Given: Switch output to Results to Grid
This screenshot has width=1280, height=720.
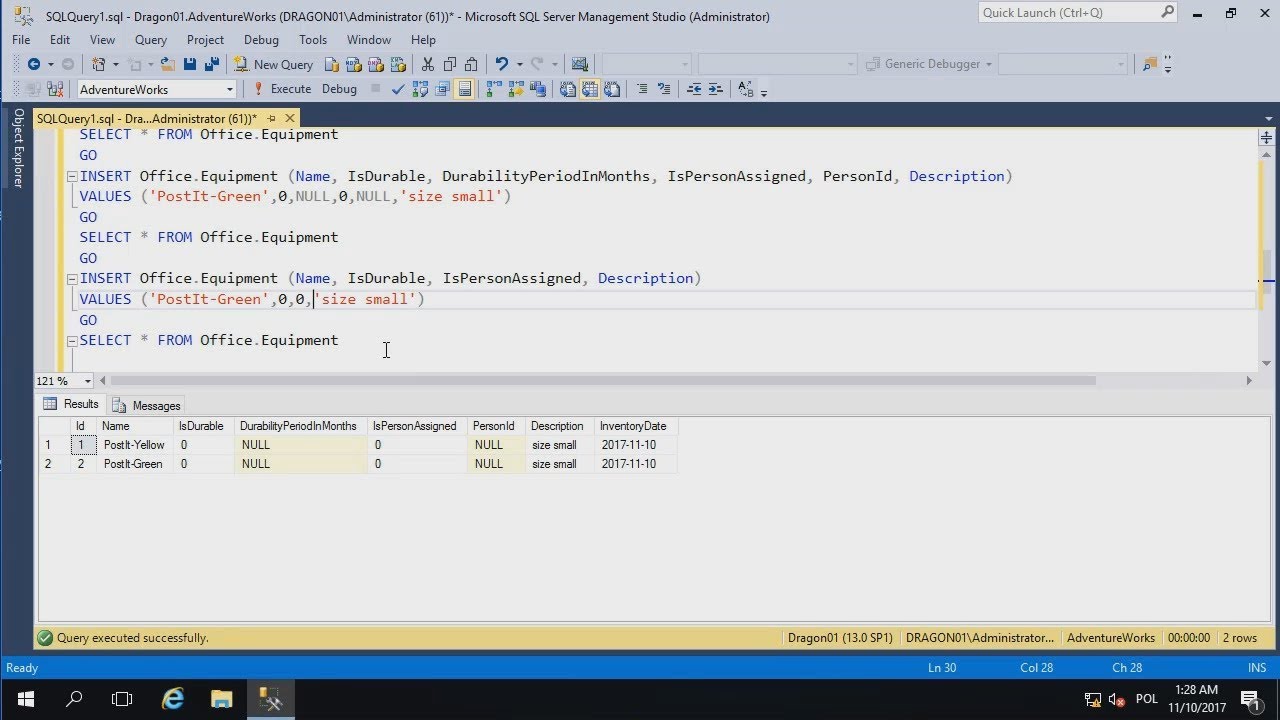Looking at the screenshot, I should (x=590, y=89).
